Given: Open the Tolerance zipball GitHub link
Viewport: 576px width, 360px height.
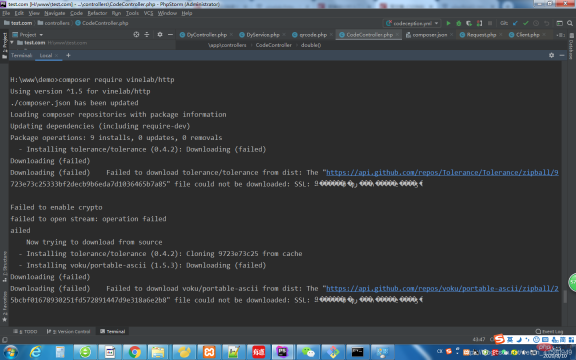Looking at the screenshot, I should (442, 172).
